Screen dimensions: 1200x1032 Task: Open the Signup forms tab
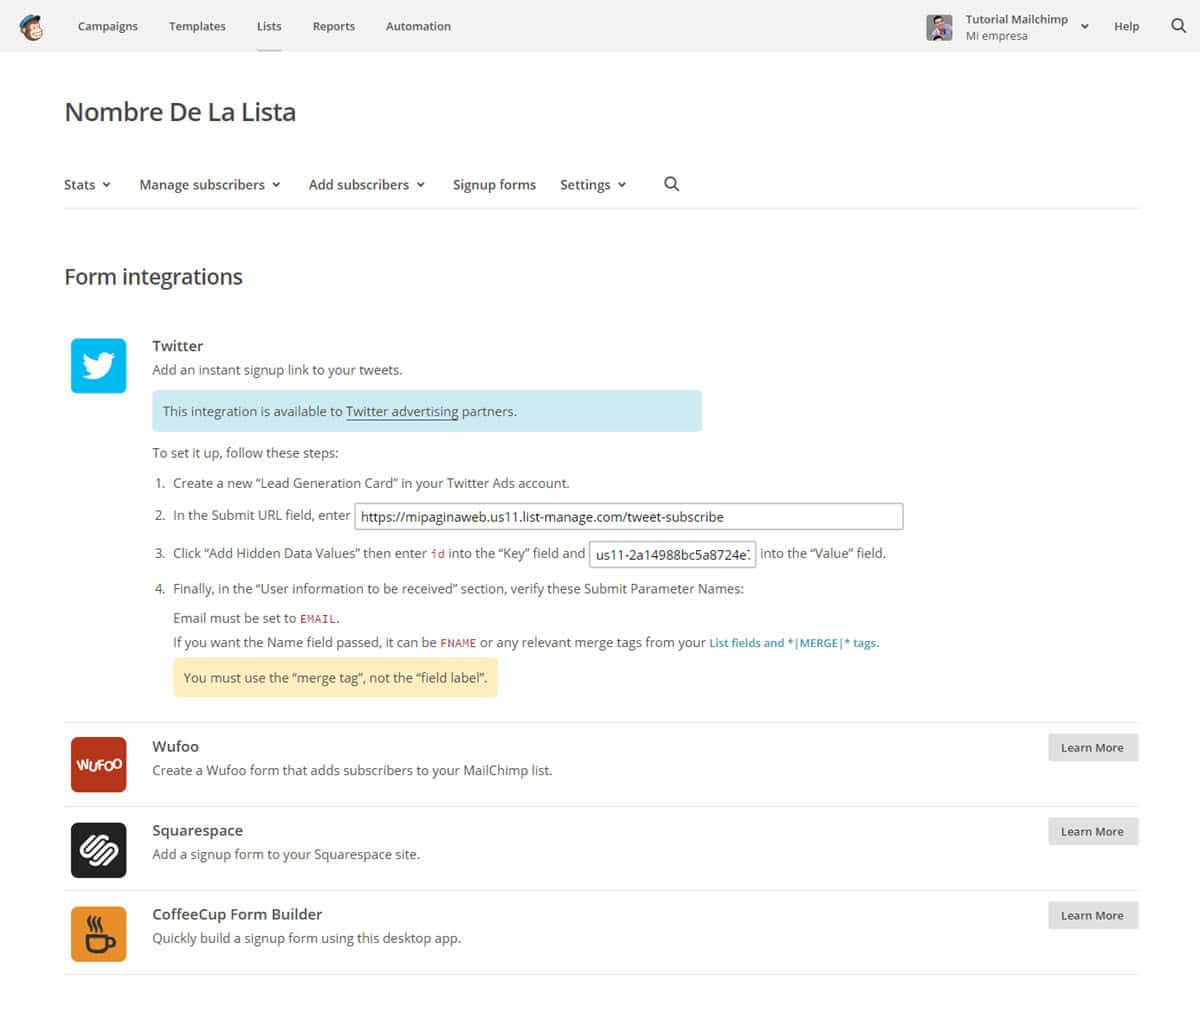point(494,185)
